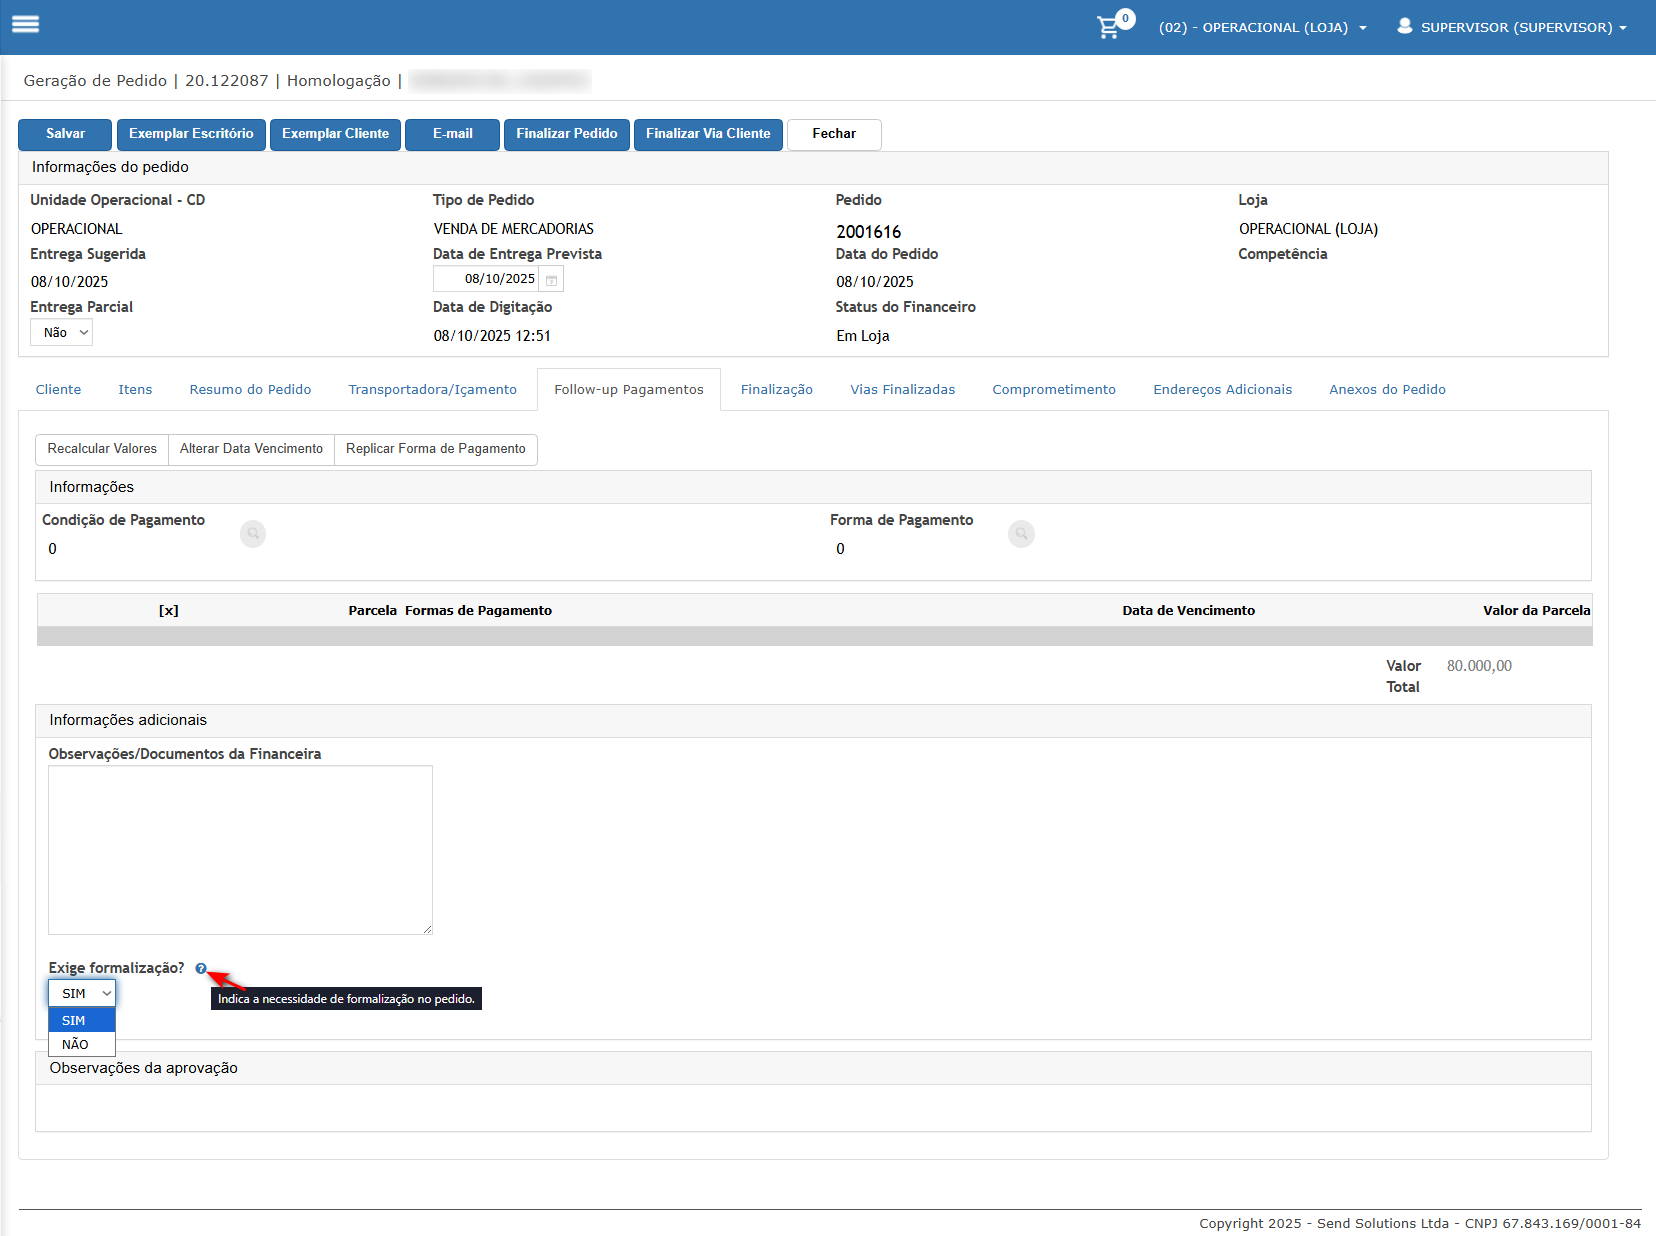This screenshot has width=1656, height=1236.
Task: Open the Data de Entrega Prevista calendar picker
Action: point(551,280)
